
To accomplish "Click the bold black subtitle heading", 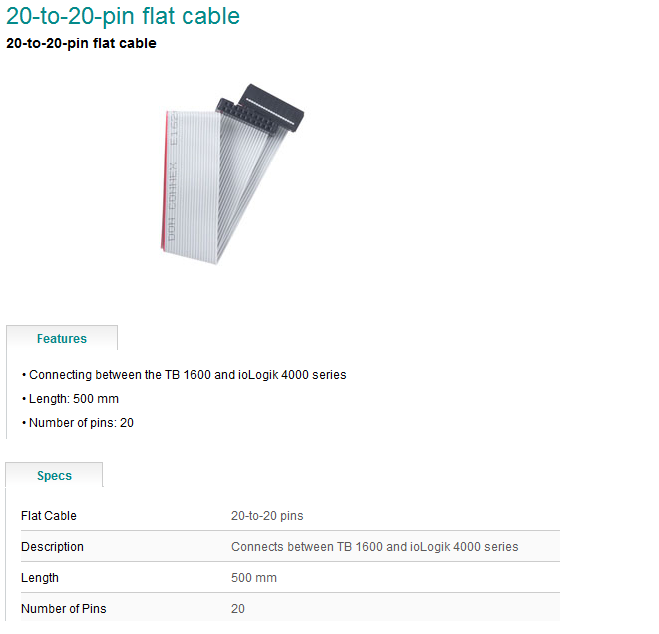I will click(81, 43).
